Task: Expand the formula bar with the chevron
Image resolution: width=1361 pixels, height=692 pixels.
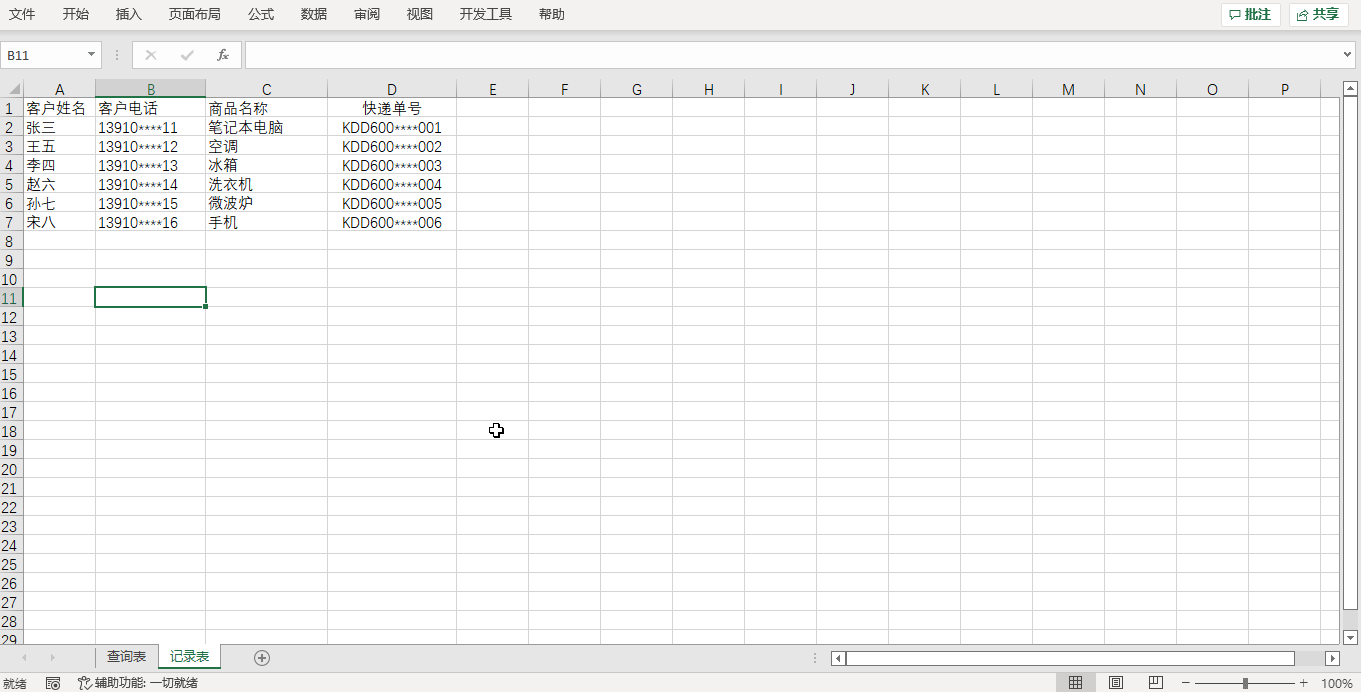Action: 1348,55
